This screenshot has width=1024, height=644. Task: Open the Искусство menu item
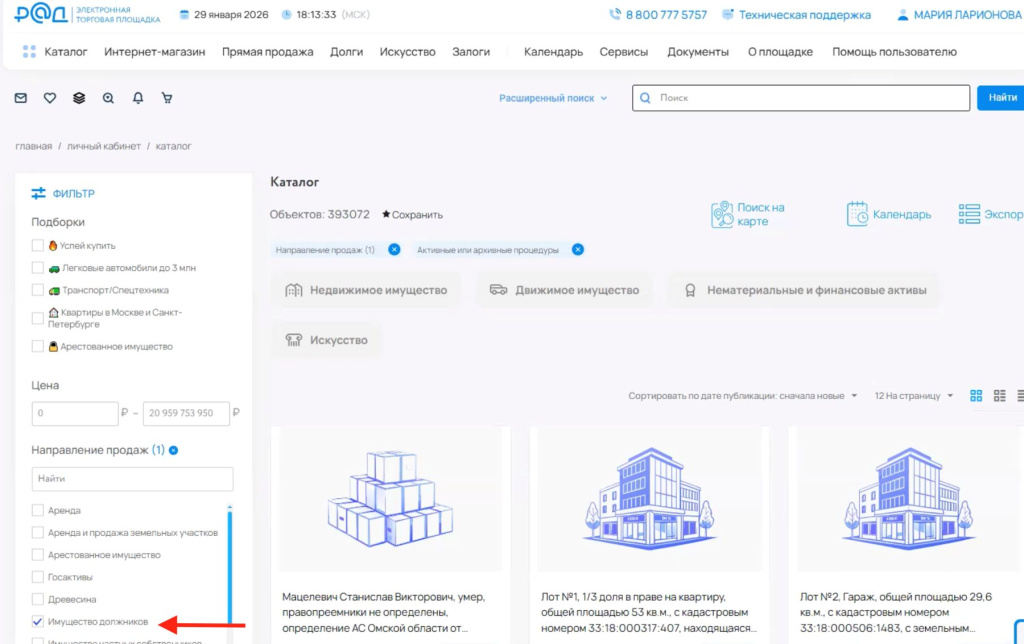pyautogui.click(x=407, y=52)
